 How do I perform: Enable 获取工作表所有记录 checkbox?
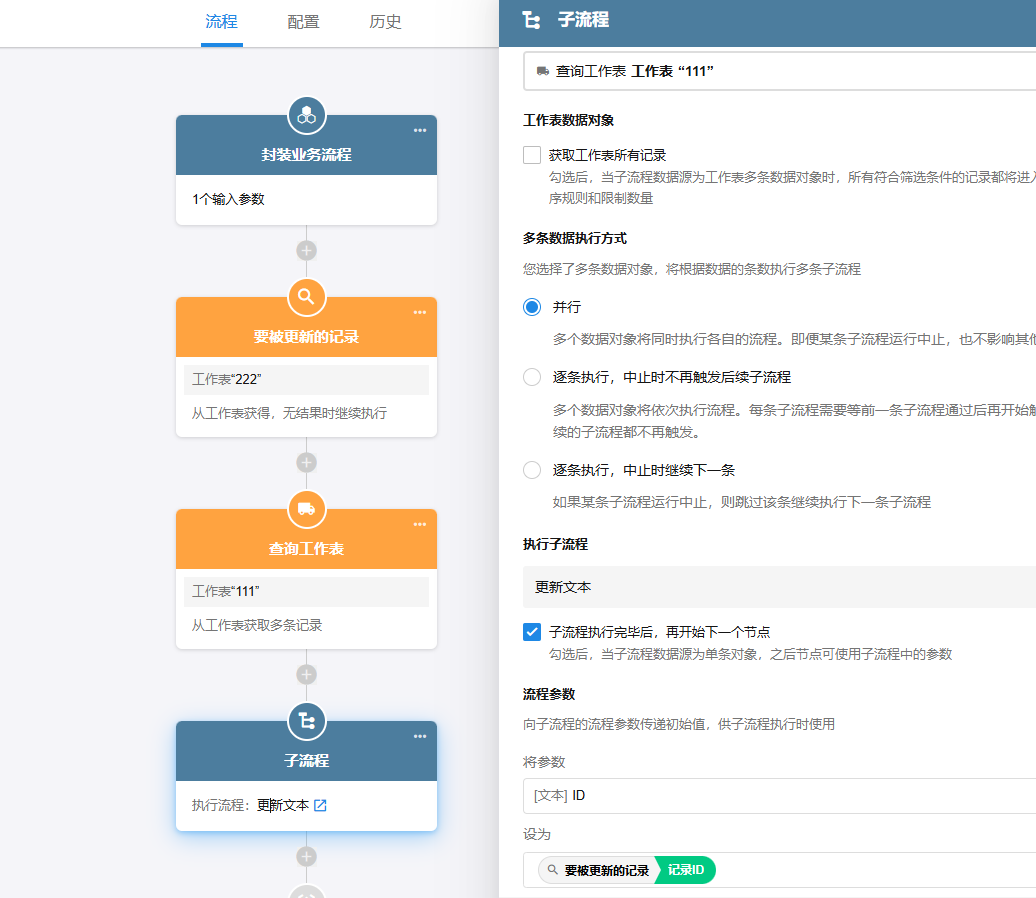click(532, 155)
